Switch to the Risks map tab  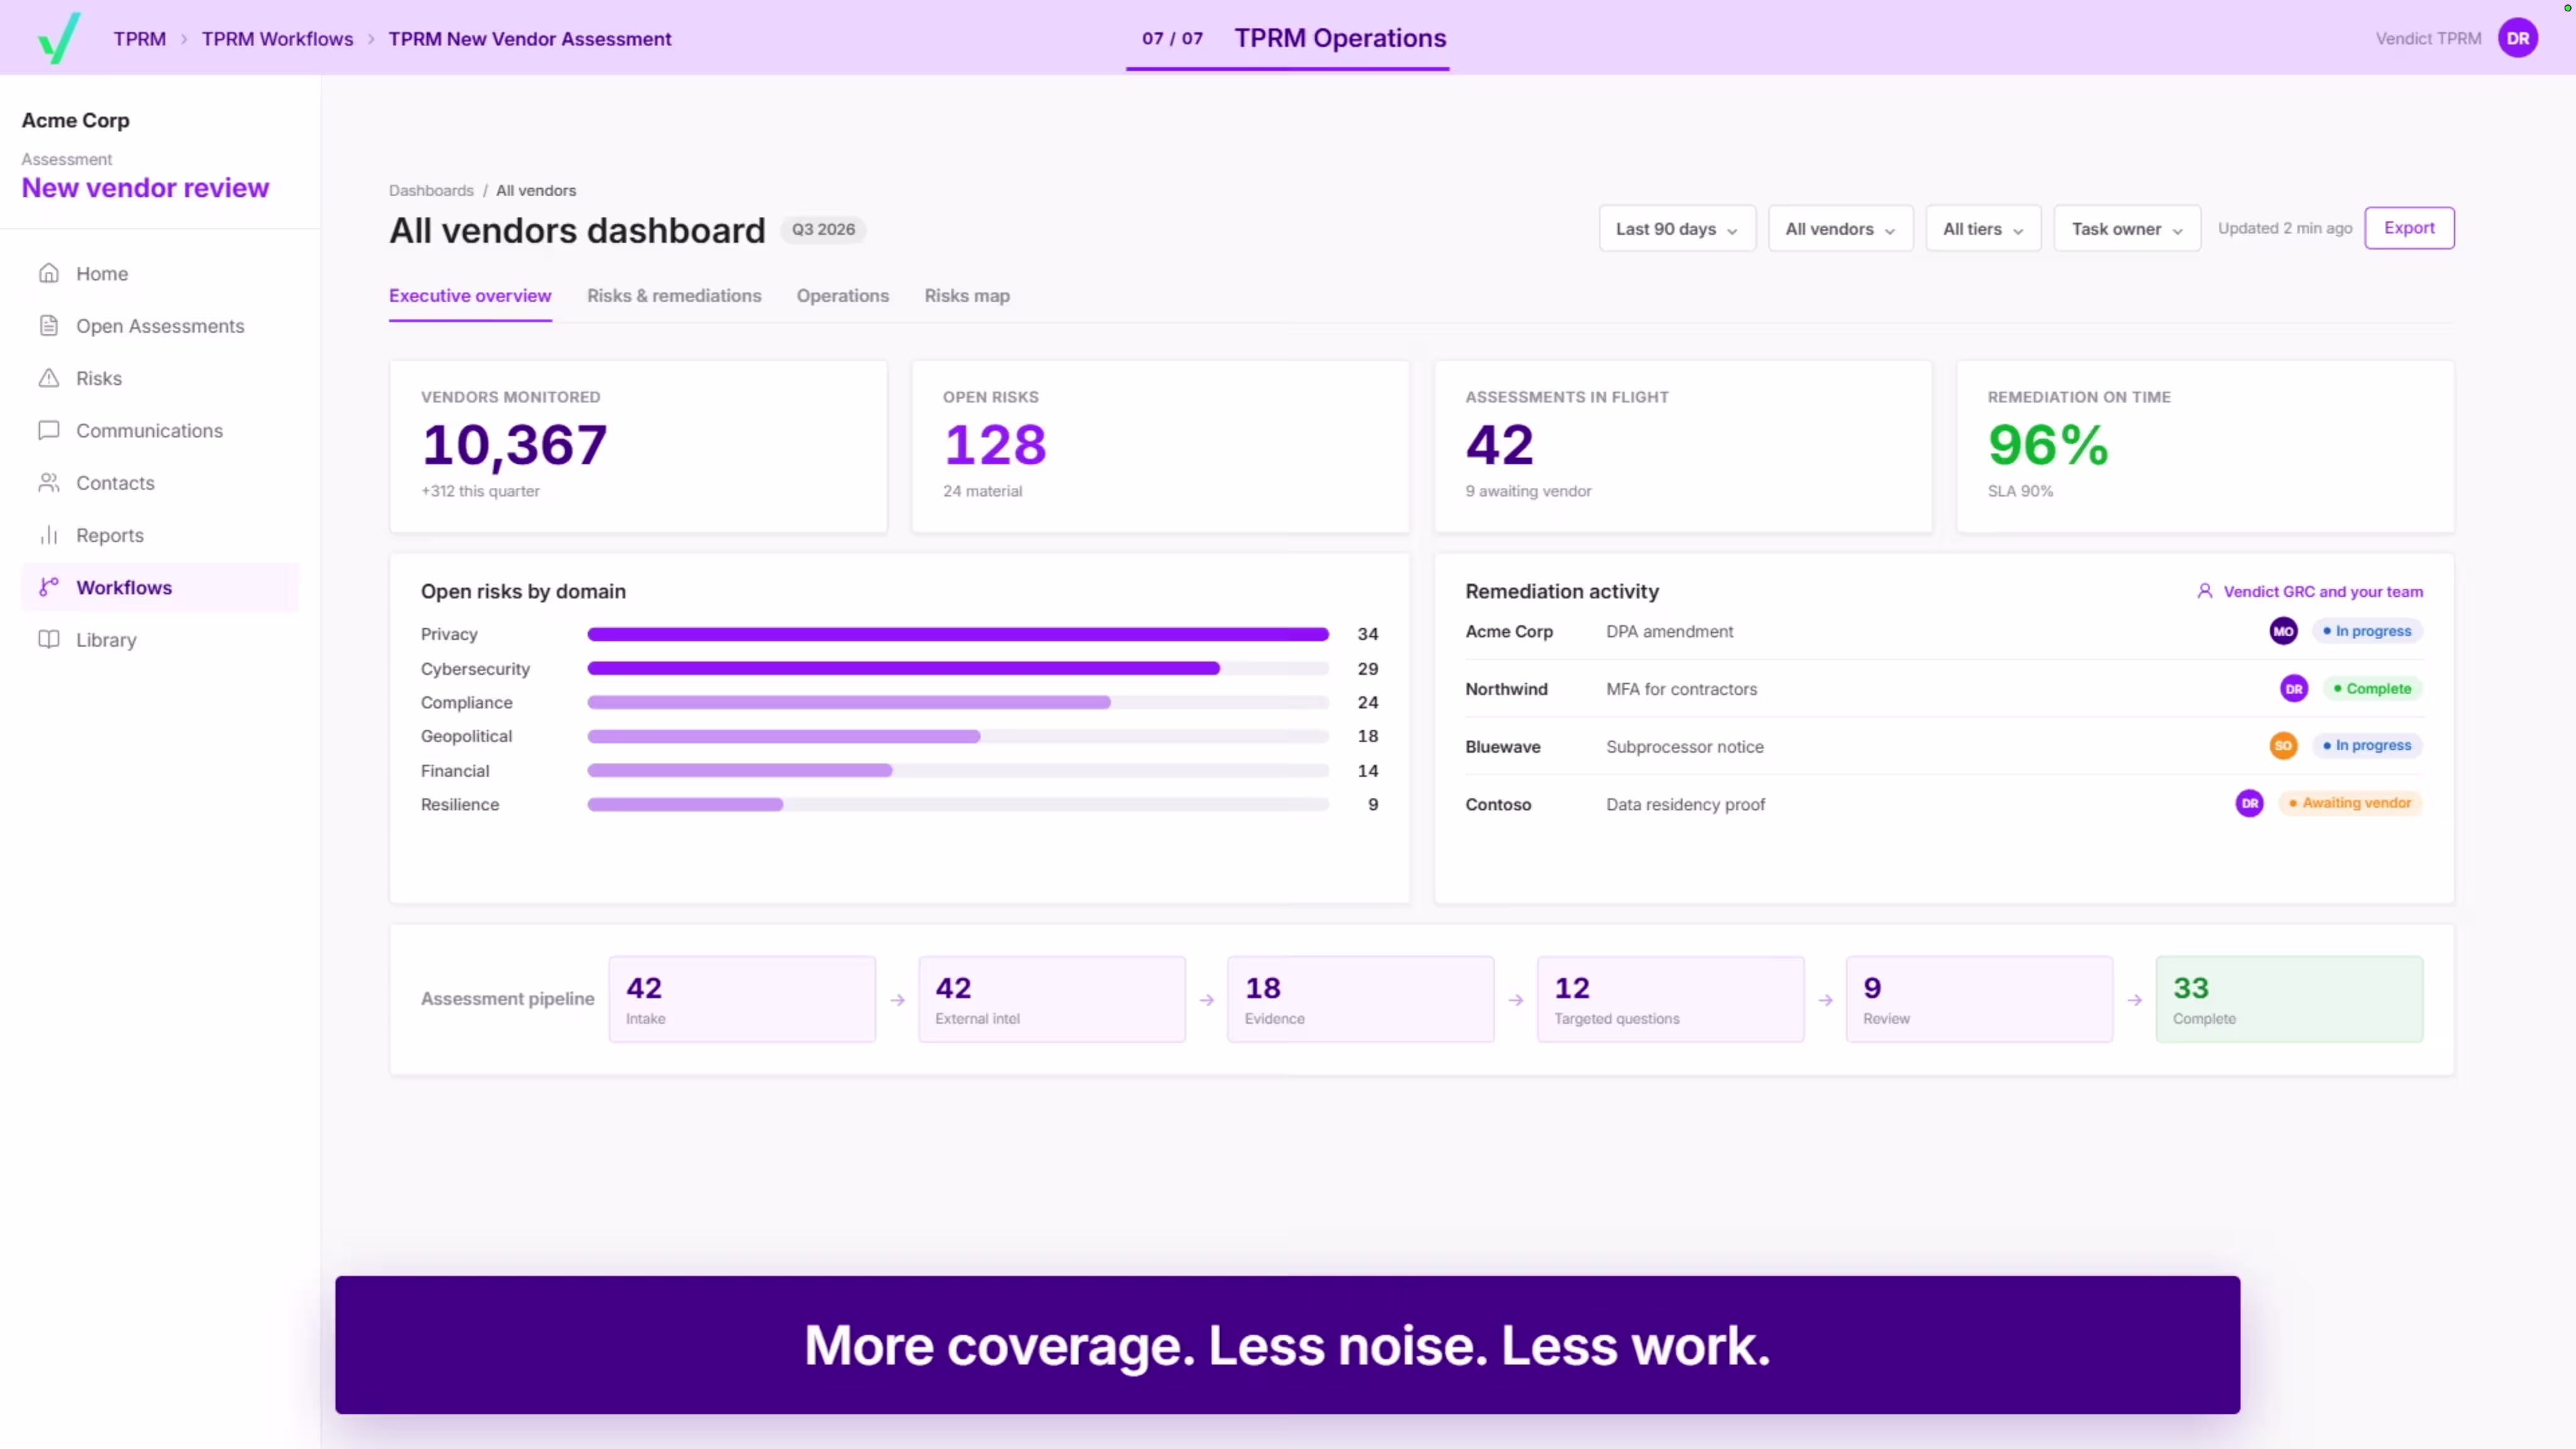967,296
